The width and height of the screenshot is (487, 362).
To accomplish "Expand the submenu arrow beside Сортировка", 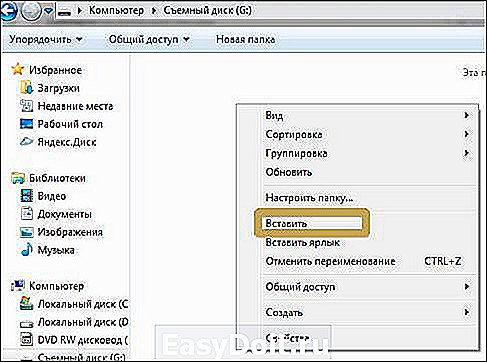I will [x=466, y=134].
